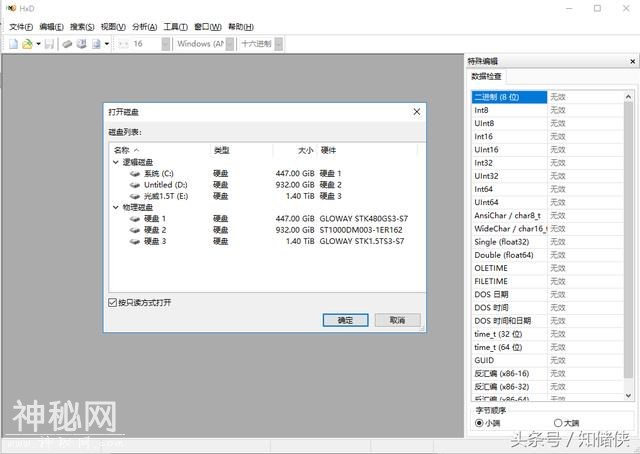Image resolution: width=640 pixels, height=454 pixels.
Task: Click the drive icon beside 硬盘 2 physical disk
Action: coord(135,230)
